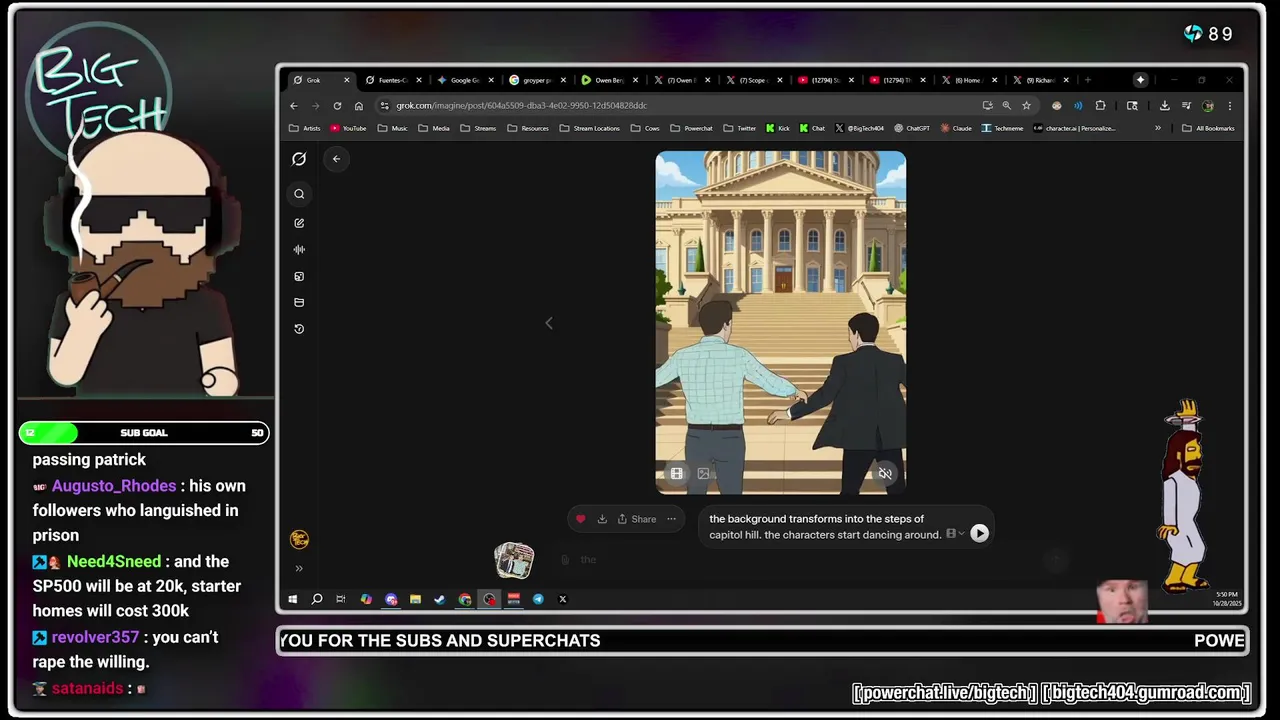
Task: Unlike the post with red heart
Action: pyautogui.click(x=580, y=519)
